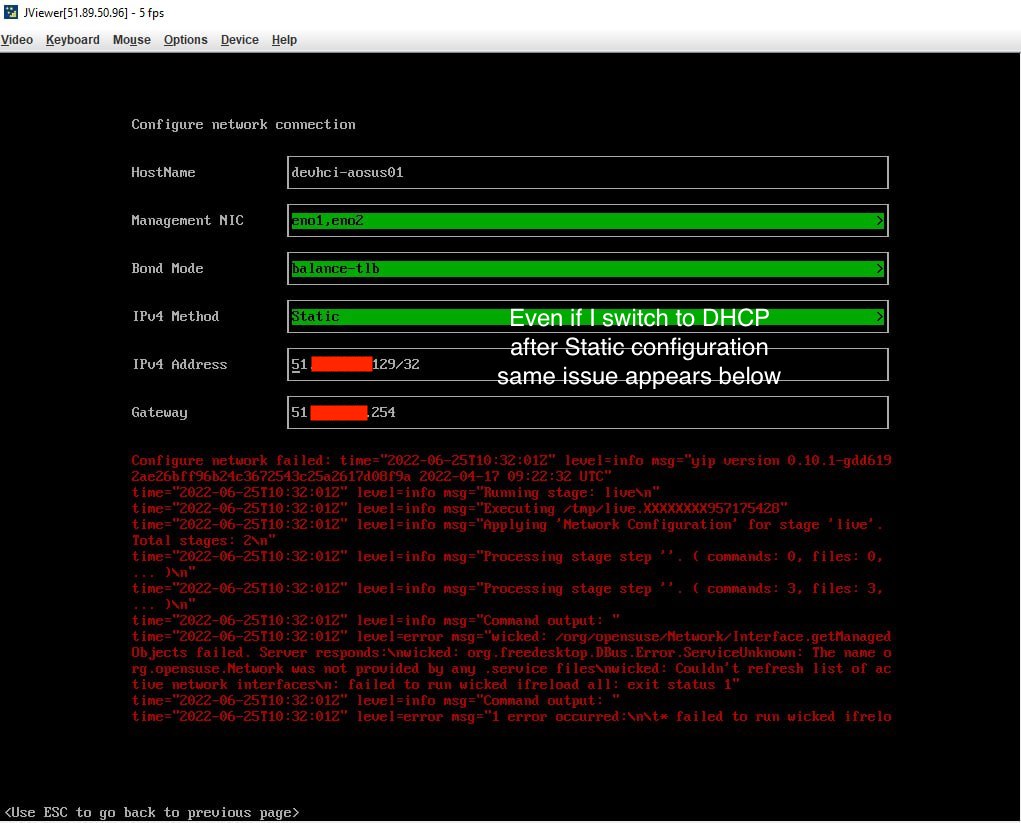Click the 'Running stage: live' log line
This screenshot has width=1021, height=823.
click(x=396, y=492)
